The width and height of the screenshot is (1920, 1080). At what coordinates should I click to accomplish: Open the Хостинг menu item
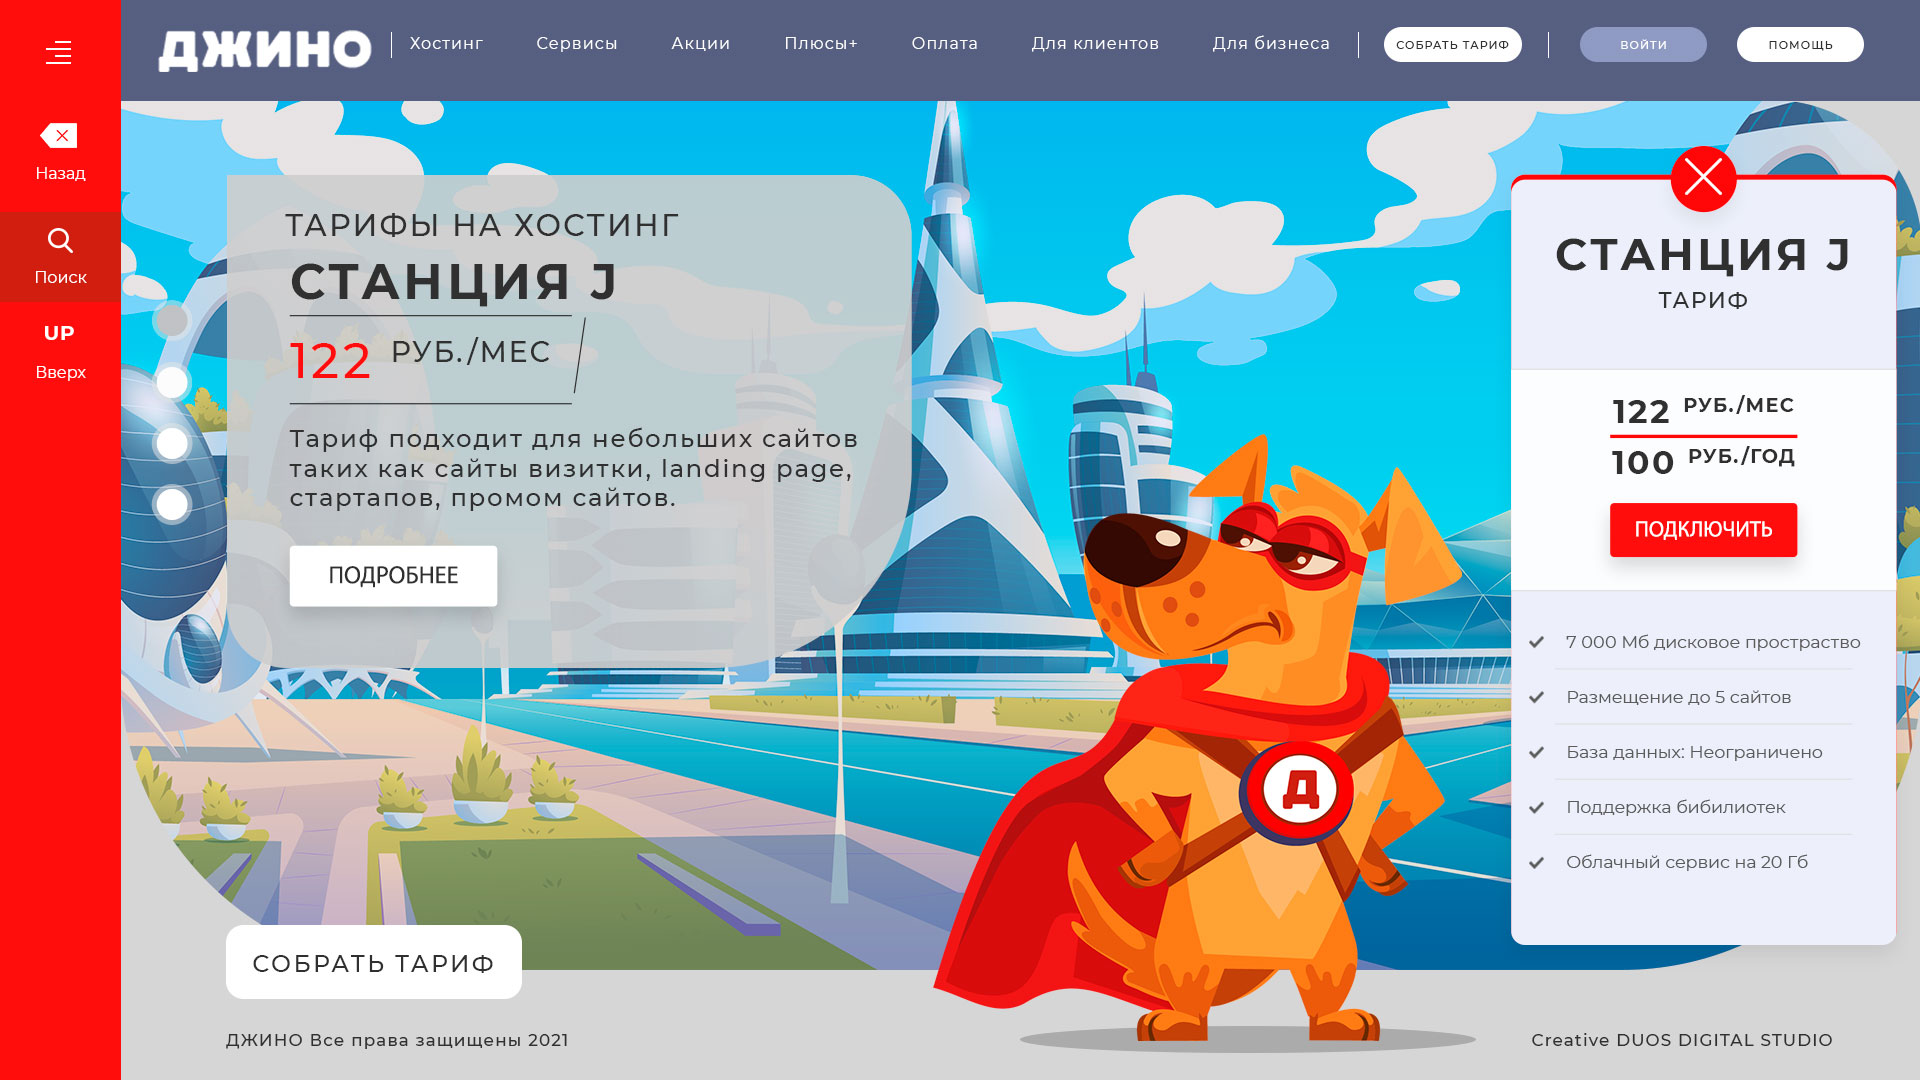[446, 44]
